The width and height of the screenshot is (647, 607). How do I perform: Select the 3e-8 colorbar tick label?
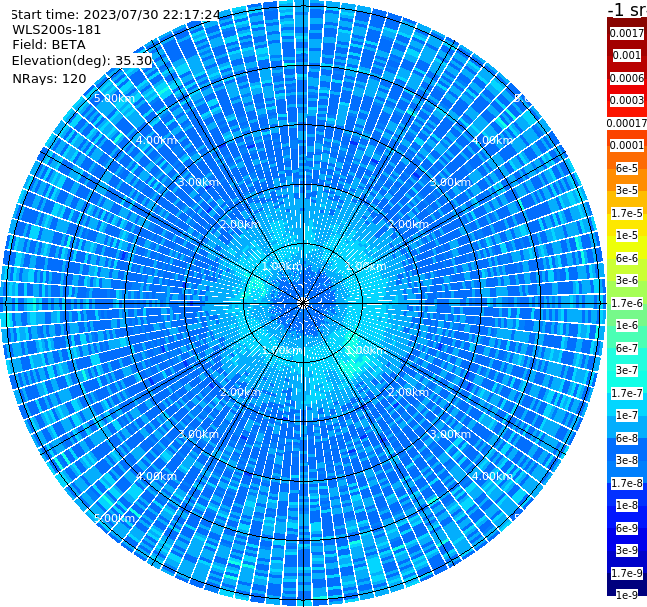(627, 460)
